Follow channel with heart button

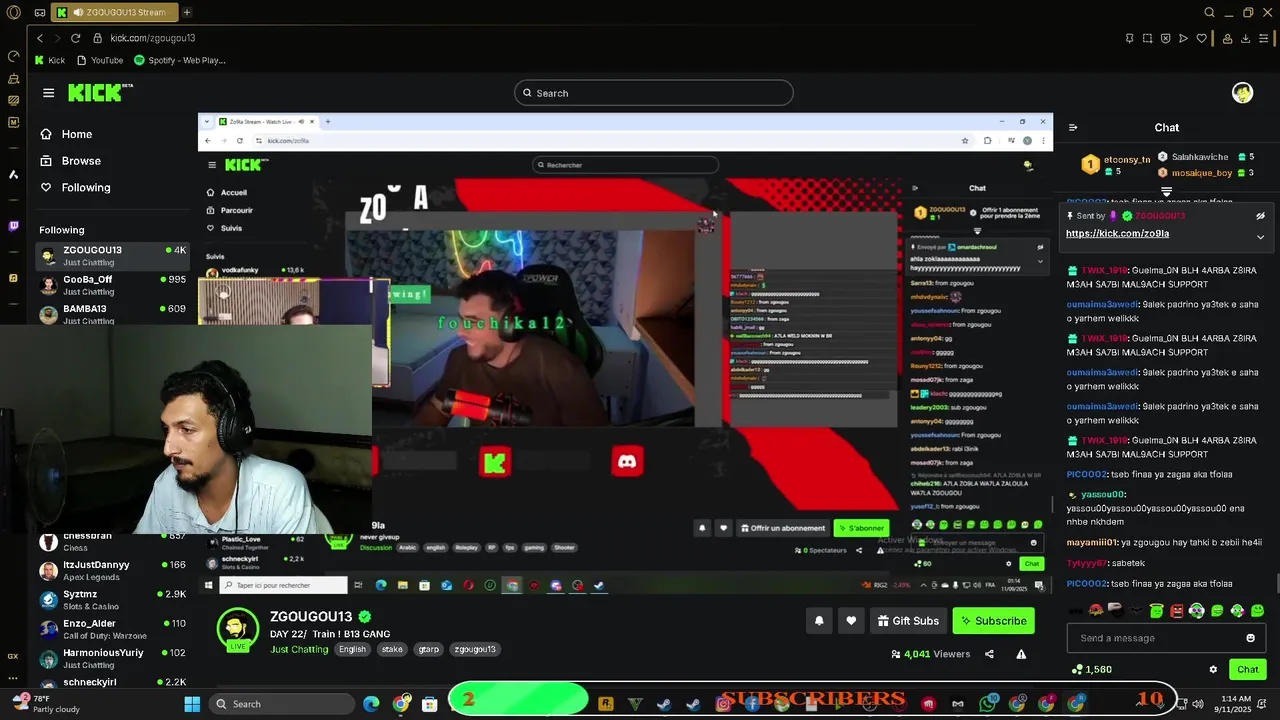click(851, 621)
